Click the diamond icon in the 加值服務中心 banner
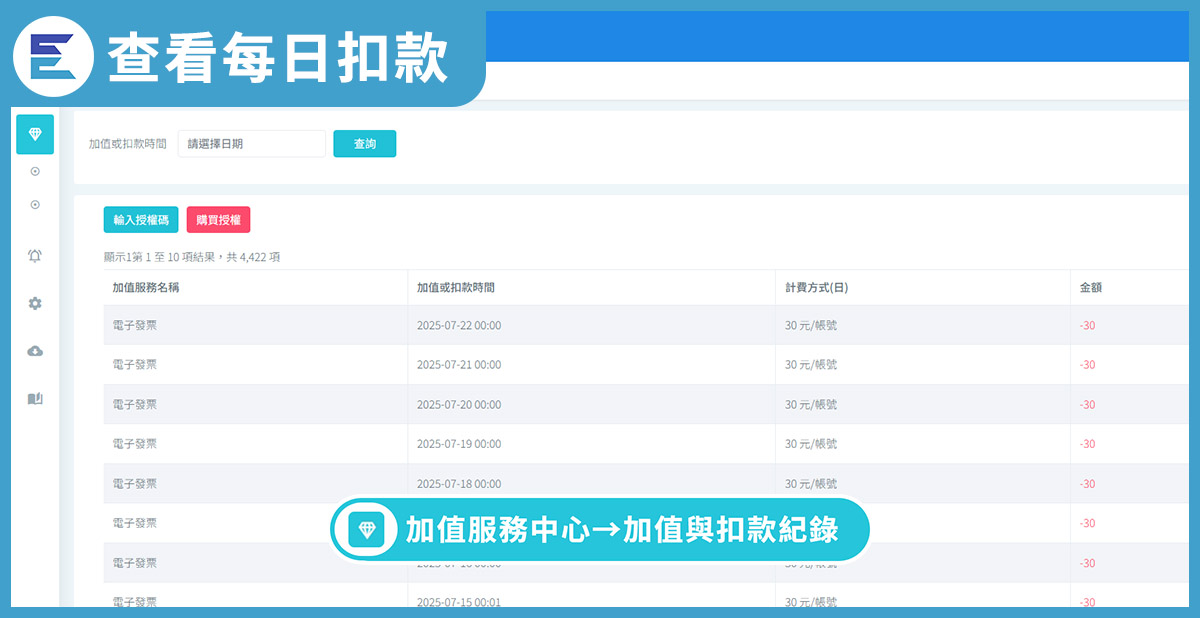This screenshot has width=1200, height=618. (x=367, y=529)
